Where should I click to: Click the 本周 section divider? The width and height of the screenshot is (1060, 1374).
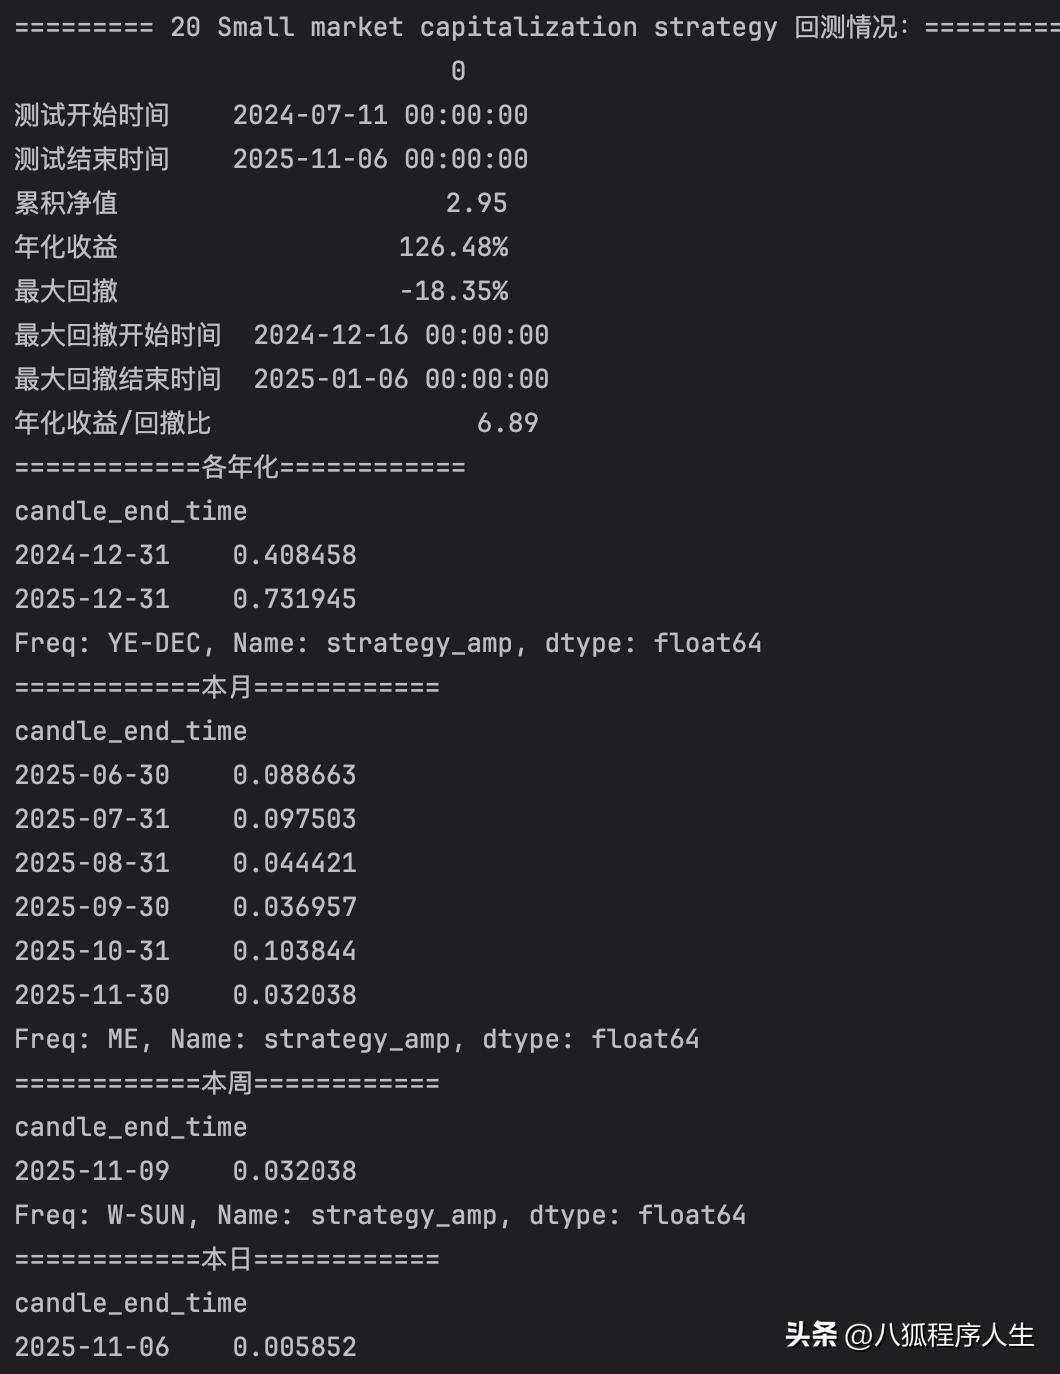point(227,1083)
